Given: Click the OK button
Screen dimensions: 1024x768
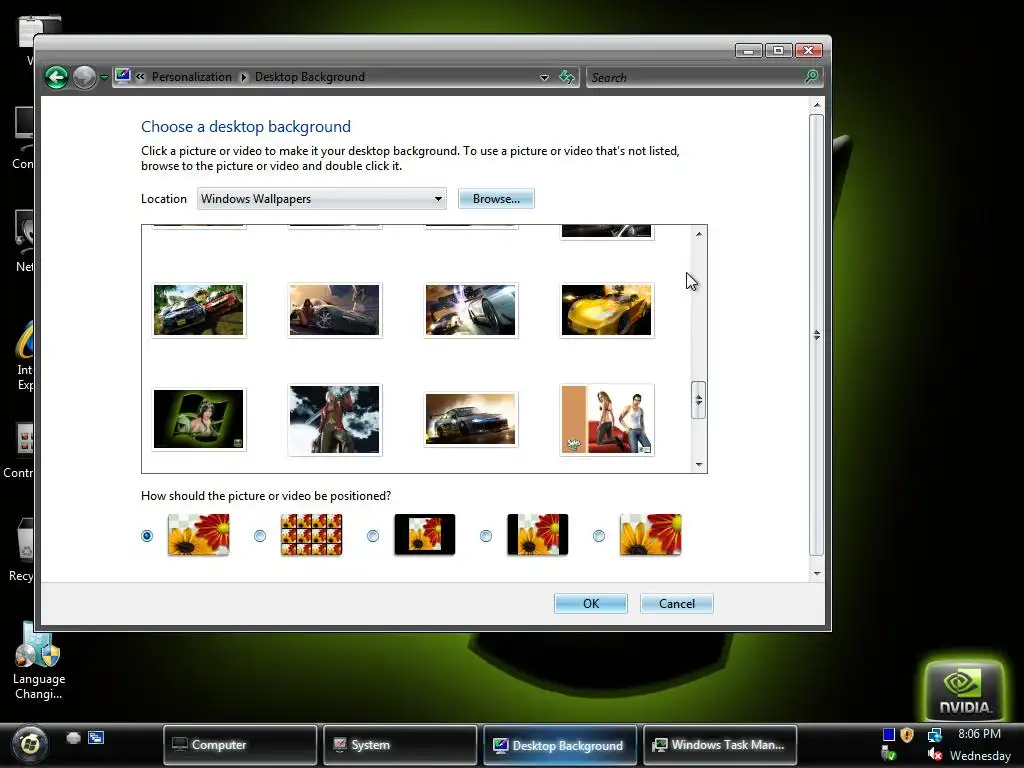Looking at the screenshot, I should tap(591, 603).
